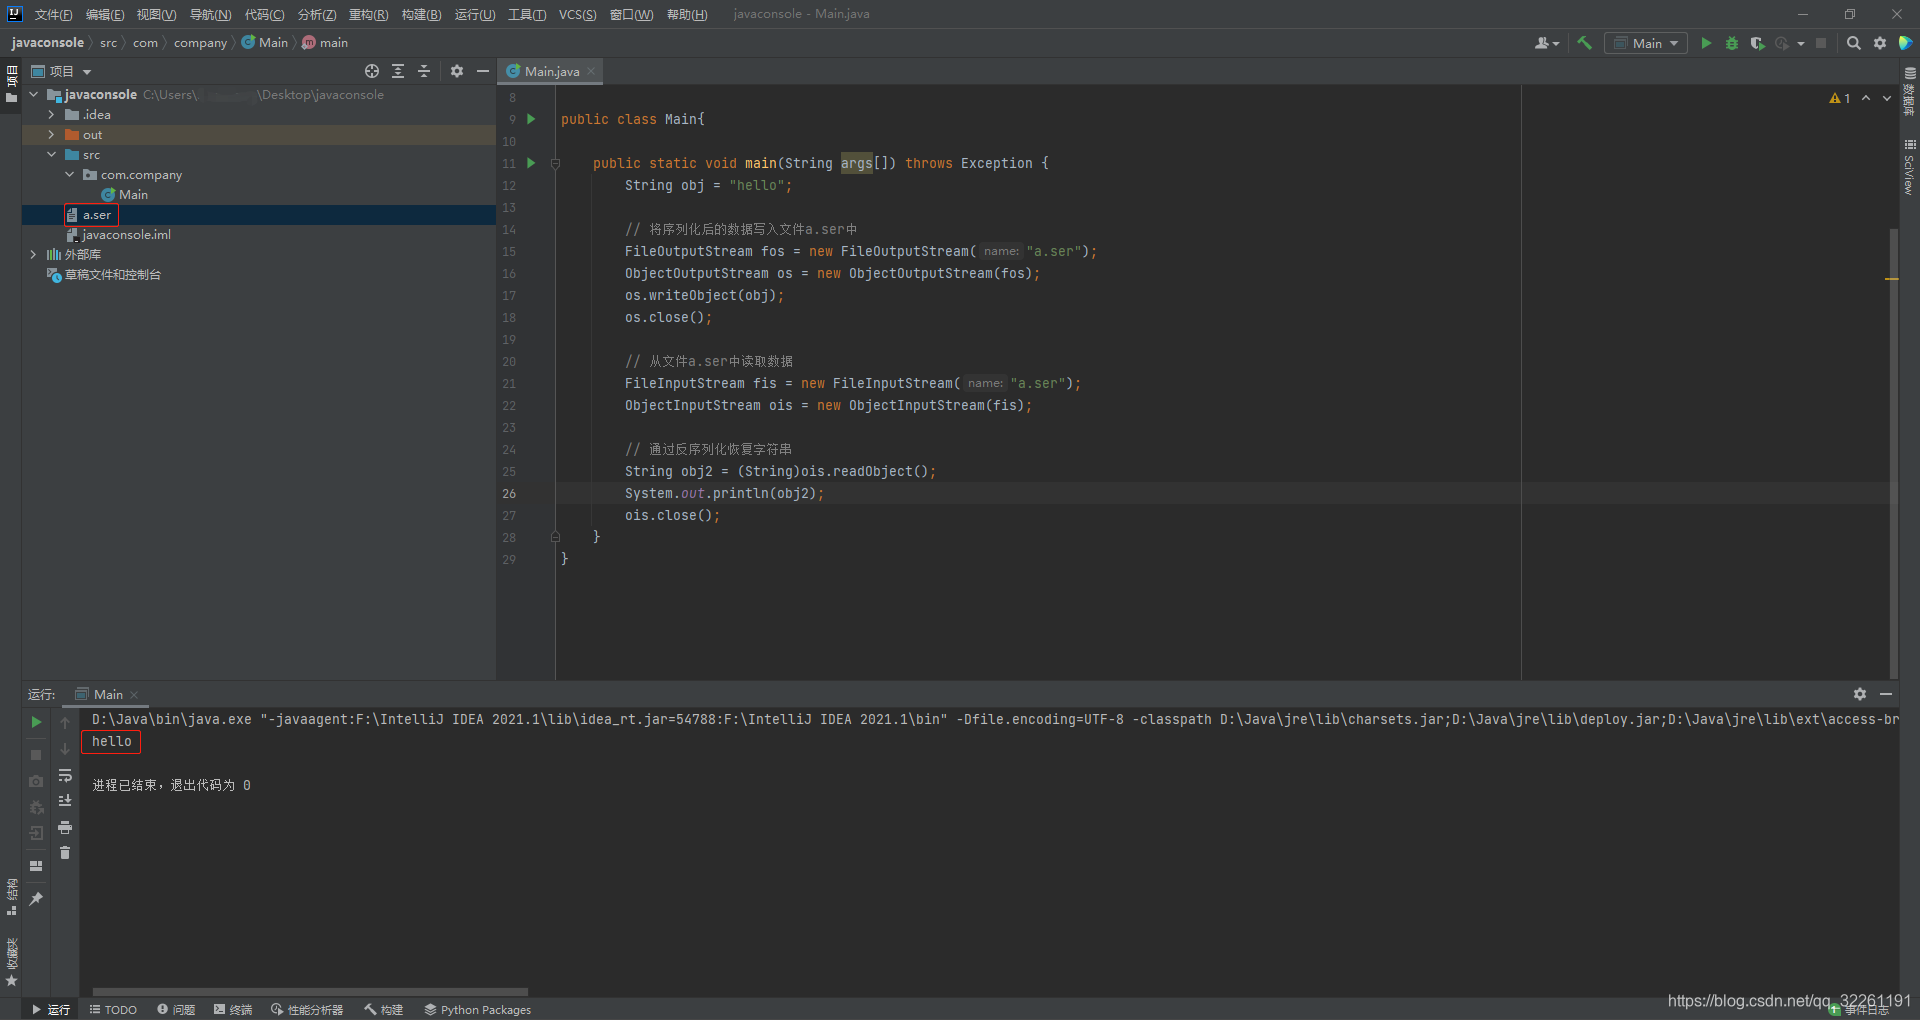Click the user account icon in toolbar
The width and height of the screenshot is (1920, 1020).
pyautogui.click(x=1546, y=43)
